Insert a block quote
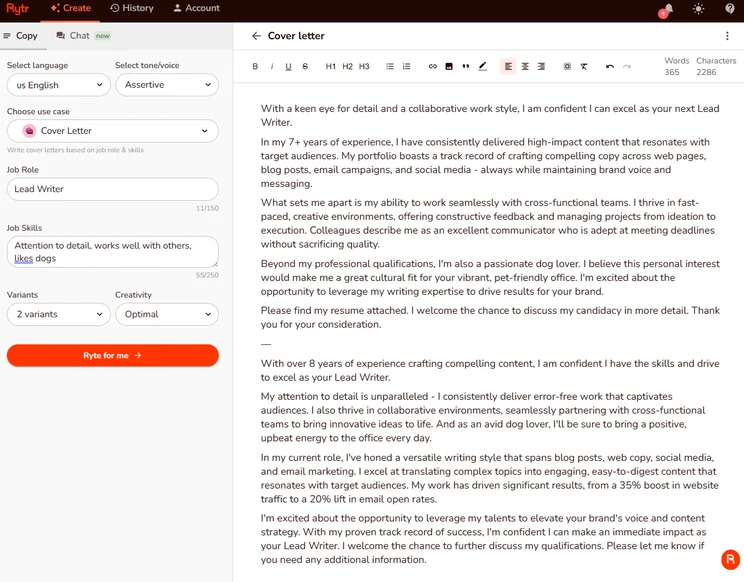This screenshot has width=744, height=582. [x=465, y=66]
